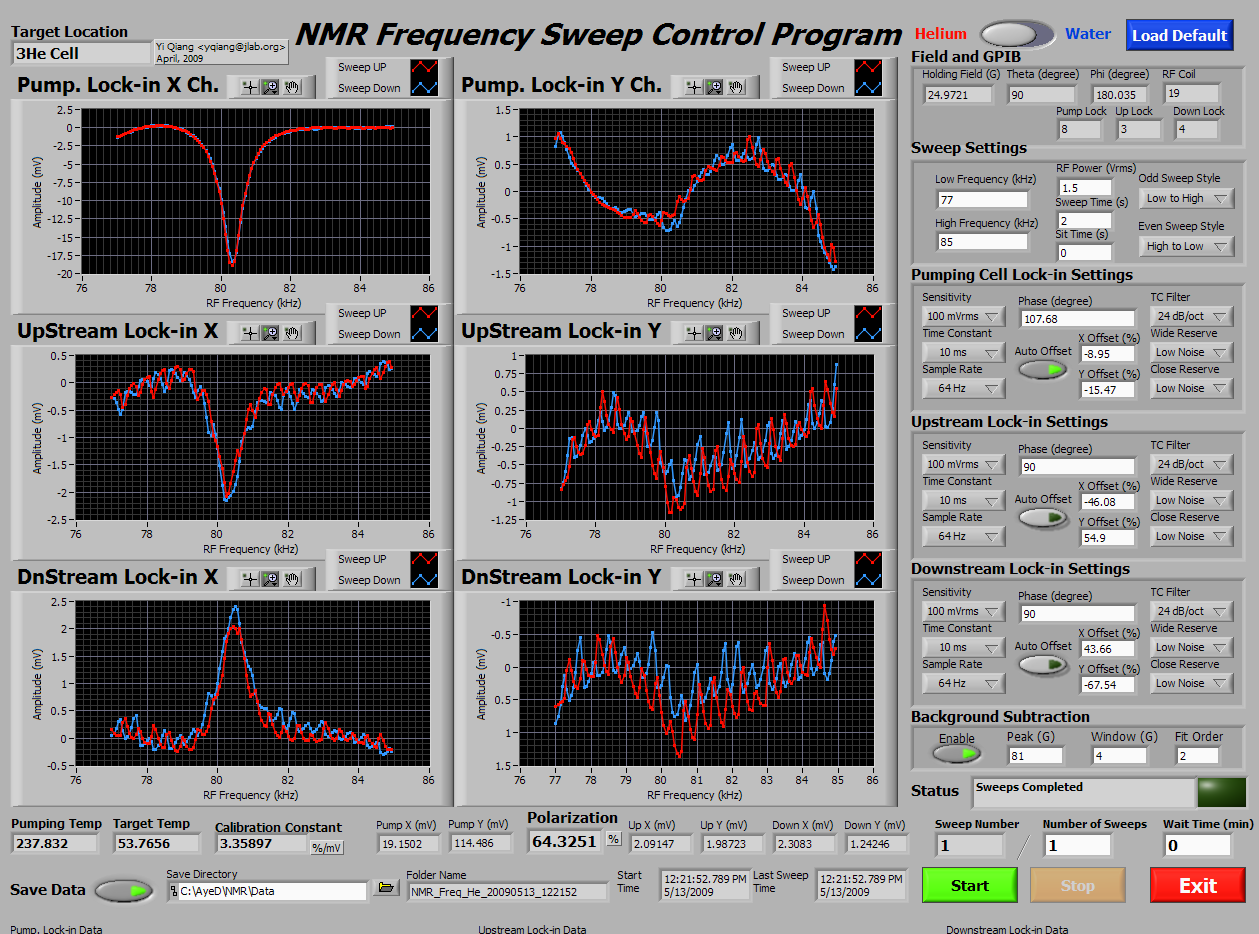Viewport: 1259px width, 934px height.
Task: Open Upstream Sensitivity dropdown
Action: pos(963,464)
